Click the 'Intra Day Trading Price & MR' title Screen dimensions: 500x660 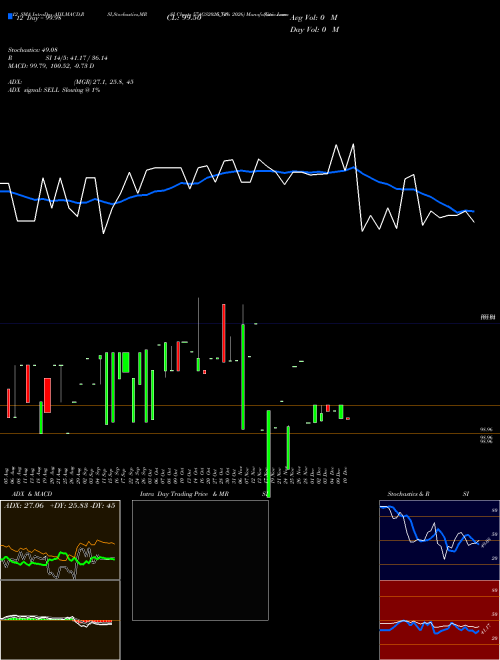tap(184, 494)
